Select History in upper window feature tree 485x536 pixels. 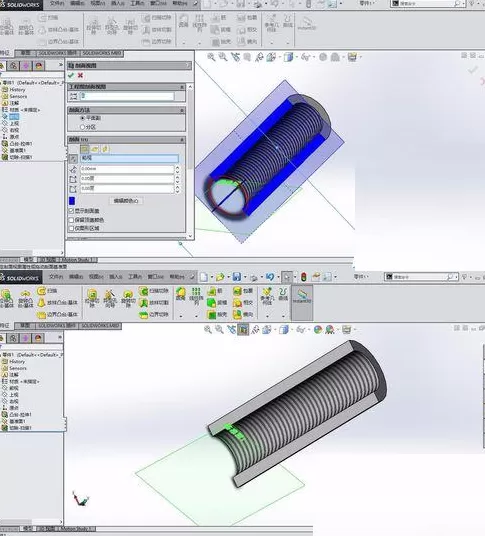[x=17, y=90]
